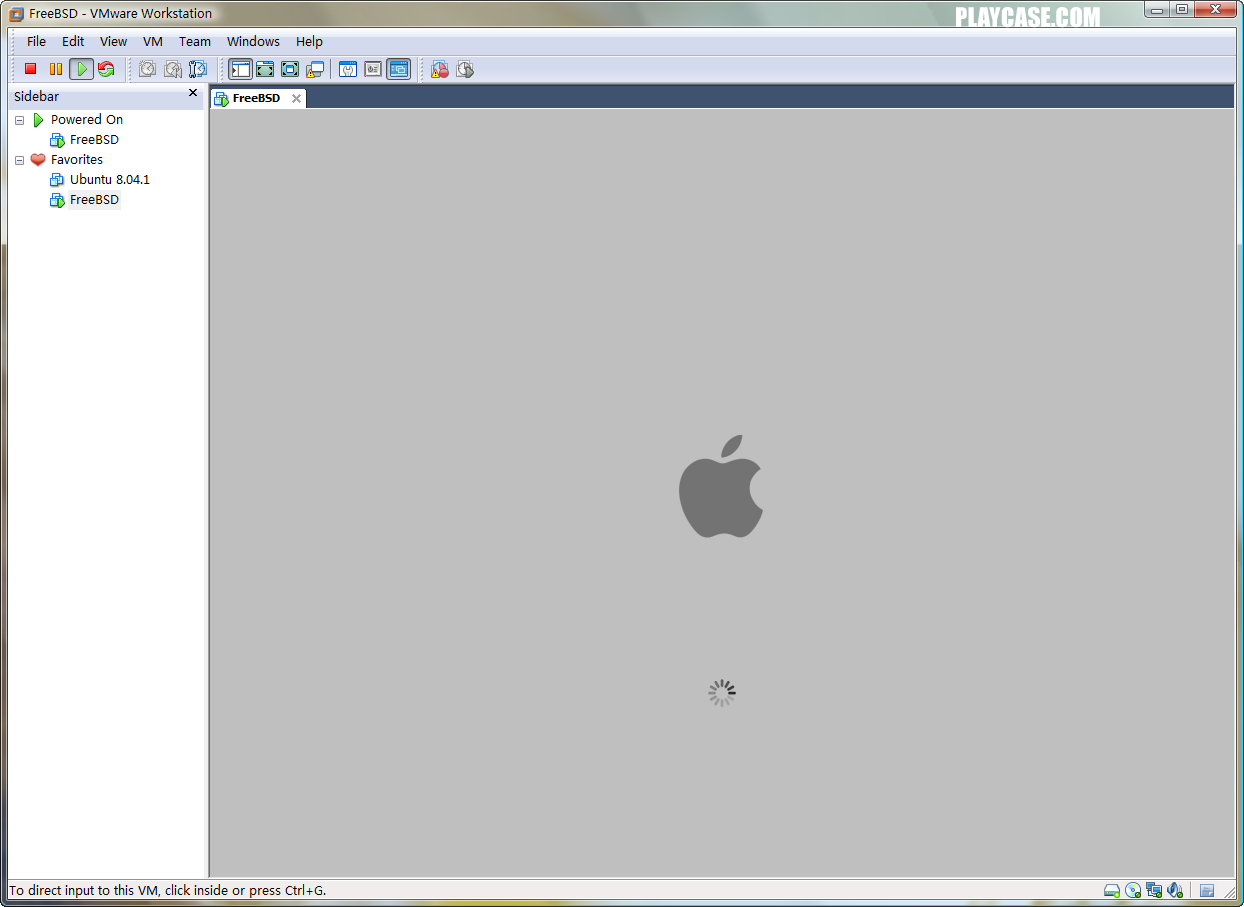Click the Summary view wrench icon
Screen dimensions: 1244x907
(348, 69)
